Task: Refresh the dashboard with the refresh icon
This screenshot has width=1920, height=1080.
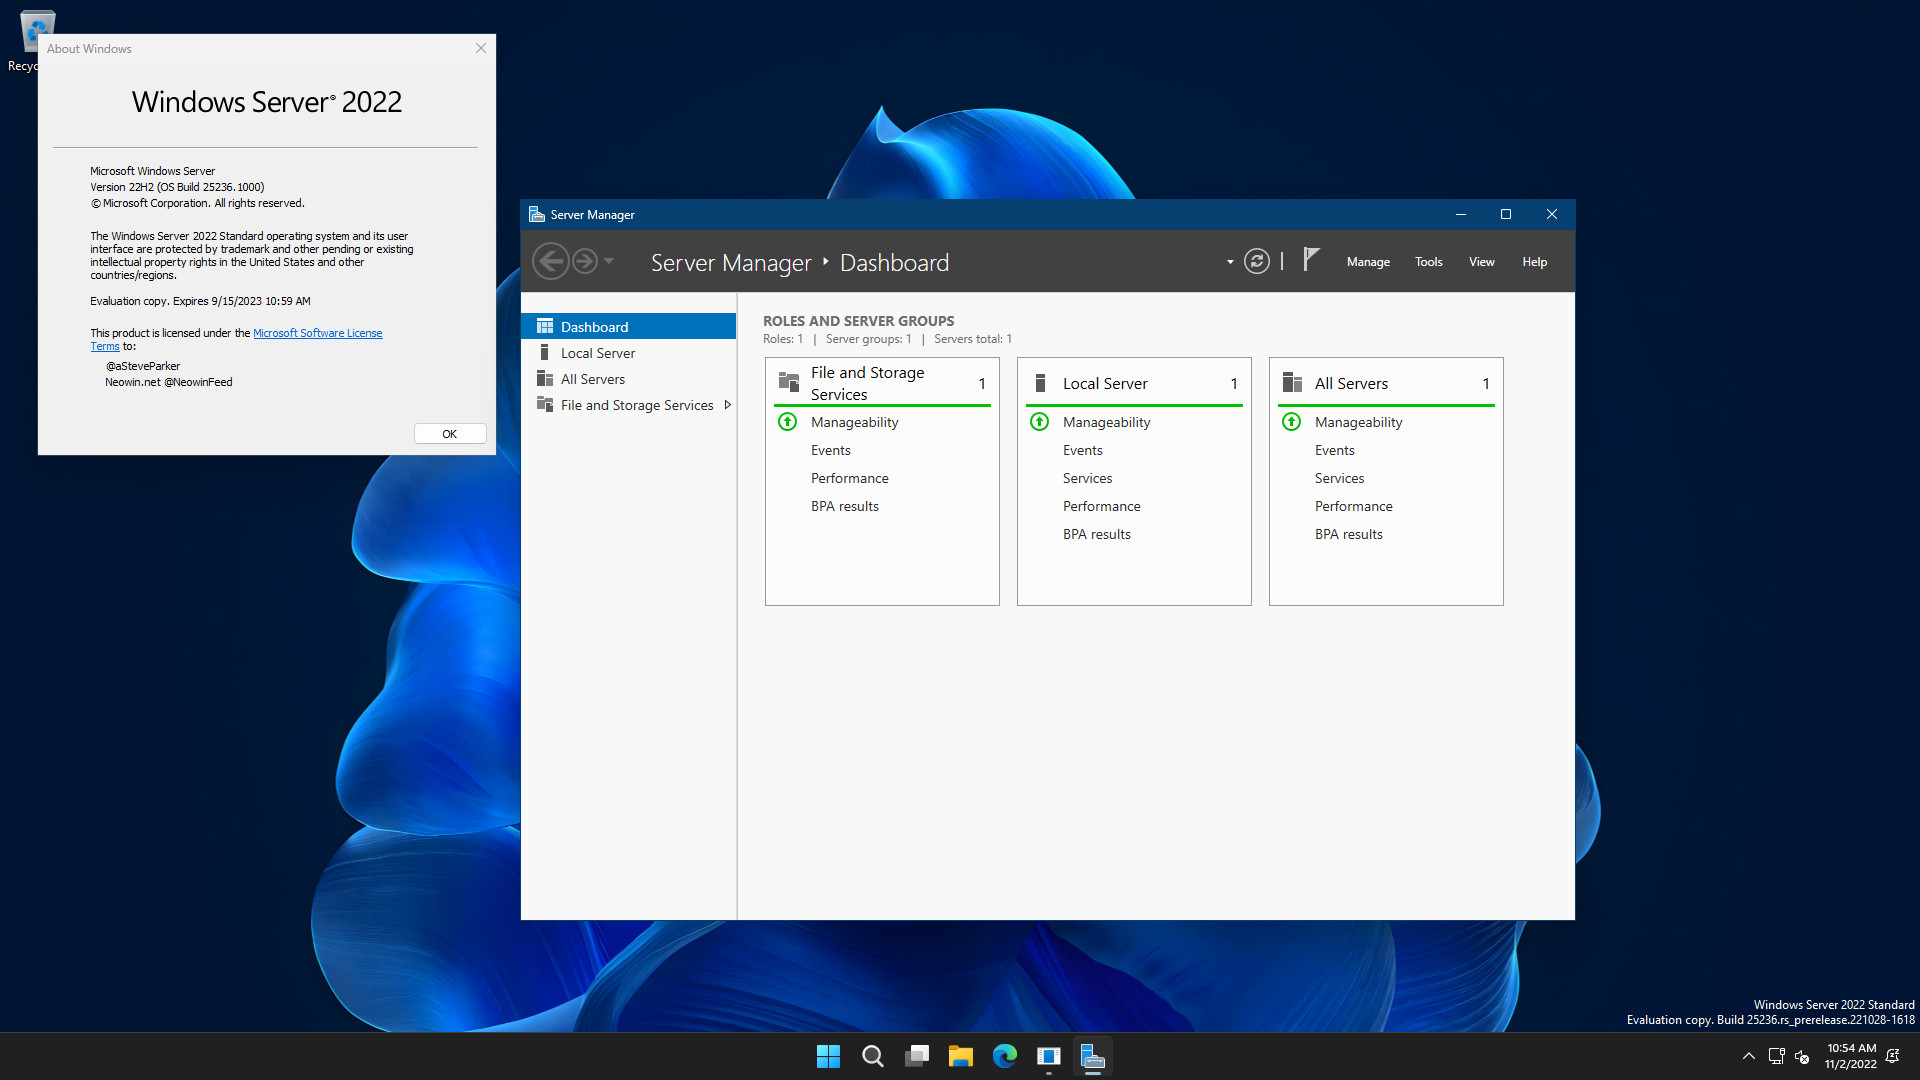Action: click(1257, 261)
